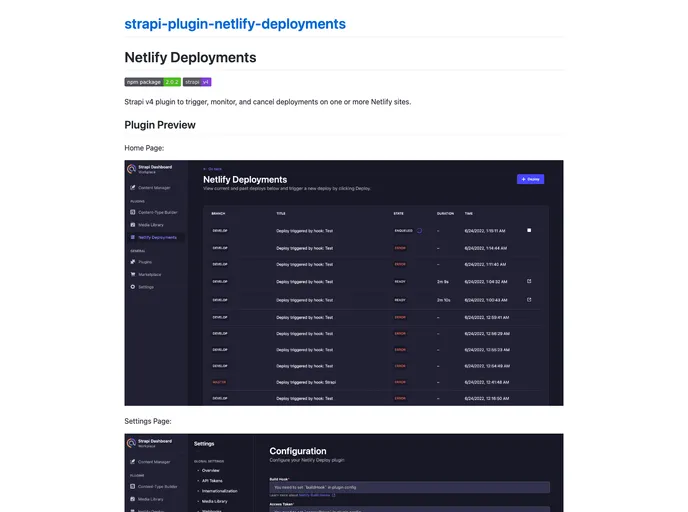
Task: Click the Configuration heading
Action: (298, 451)
